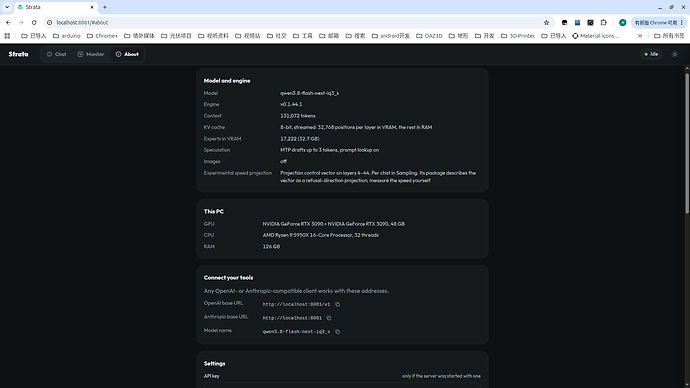Click the blue extension icon in toolbar
Image resolution: width=690 pixels, height=388 pixels.
point(577,22)
